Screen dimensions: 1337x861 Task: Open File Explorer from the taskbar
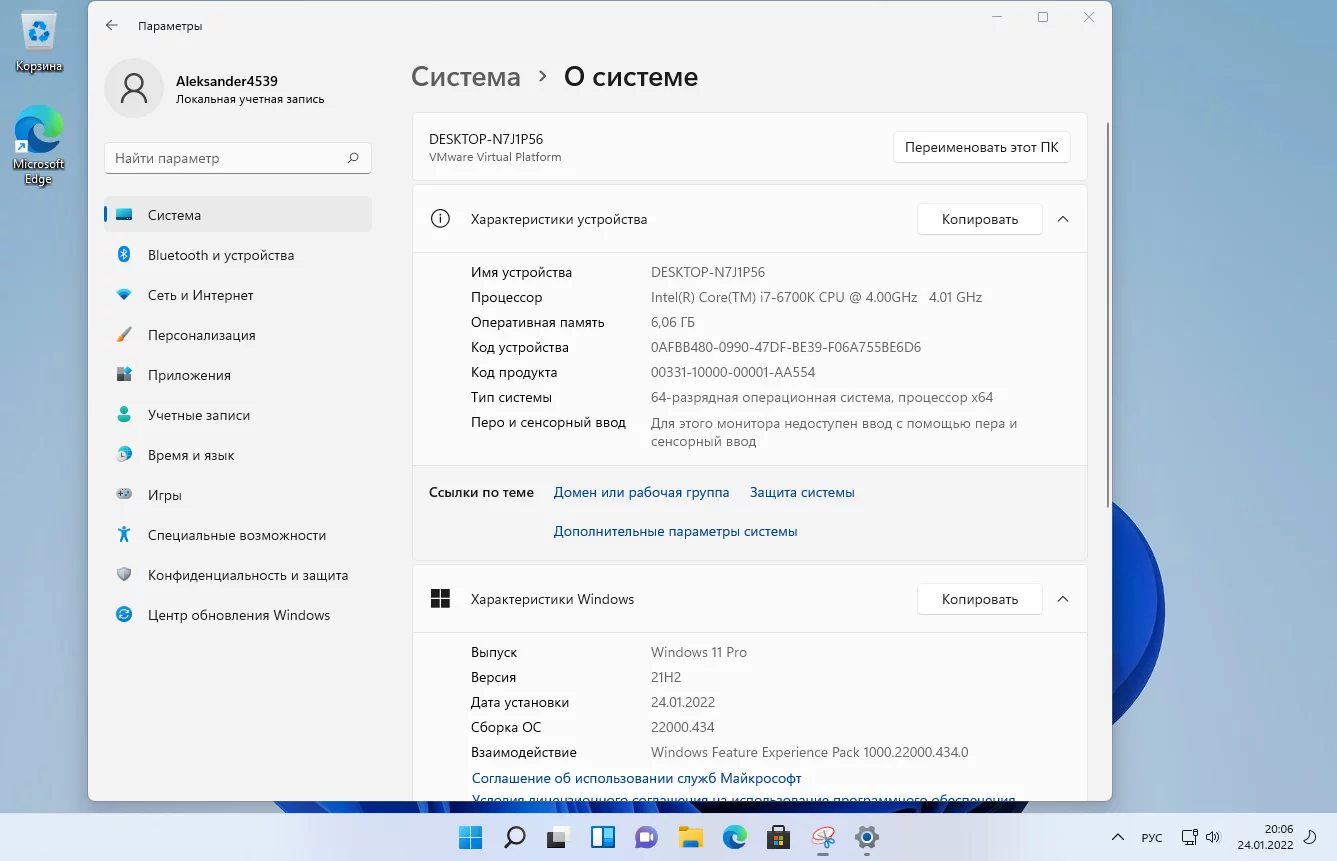click(691, 837)
